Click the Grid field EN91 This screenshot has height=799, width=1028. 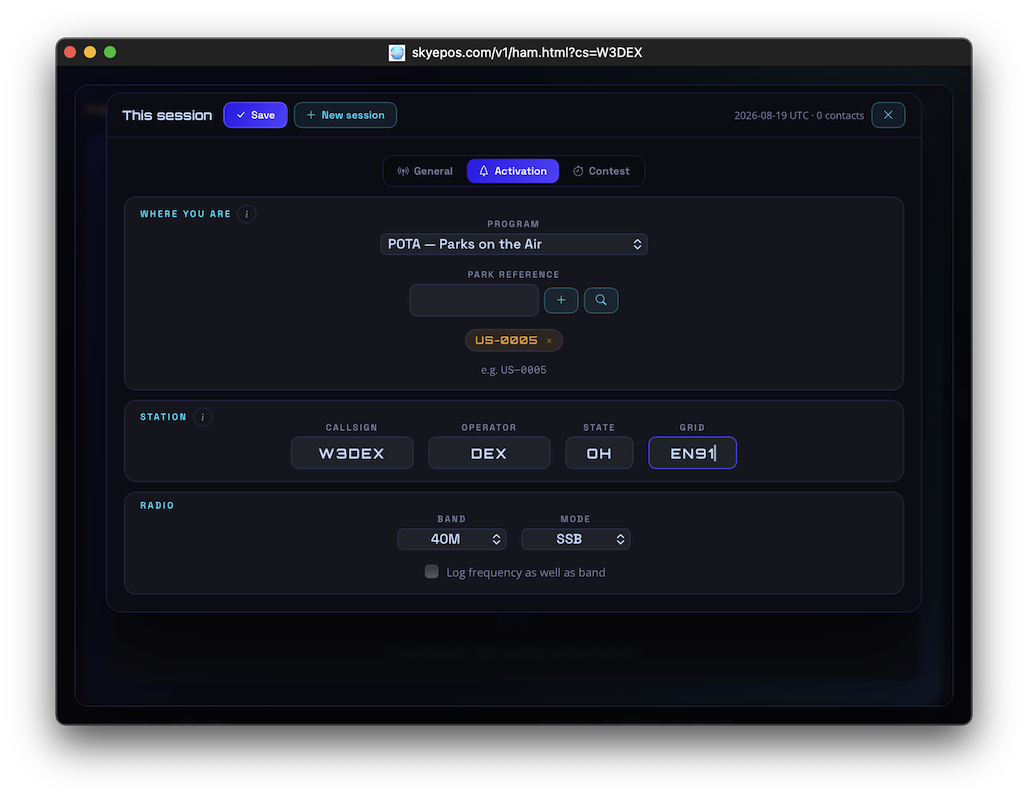[692, 453]
